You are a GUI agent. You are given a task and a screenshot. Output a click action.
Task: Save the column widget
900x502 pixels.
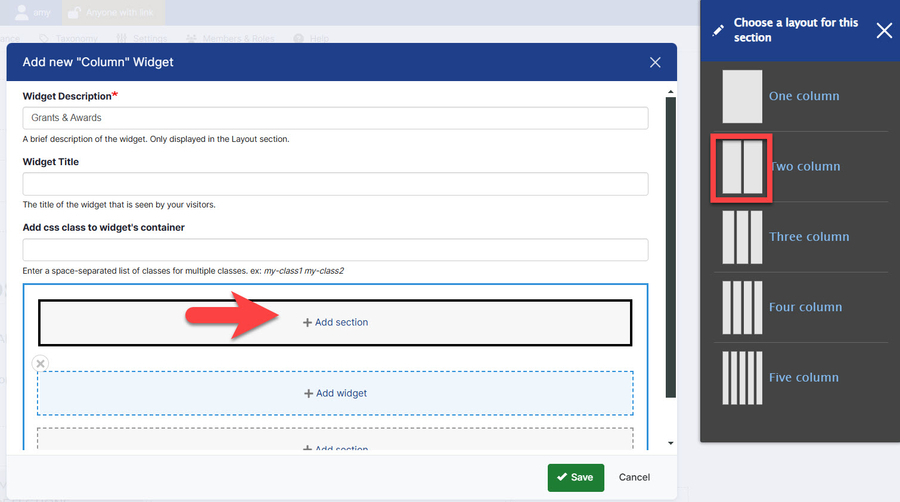click(576, 477)
